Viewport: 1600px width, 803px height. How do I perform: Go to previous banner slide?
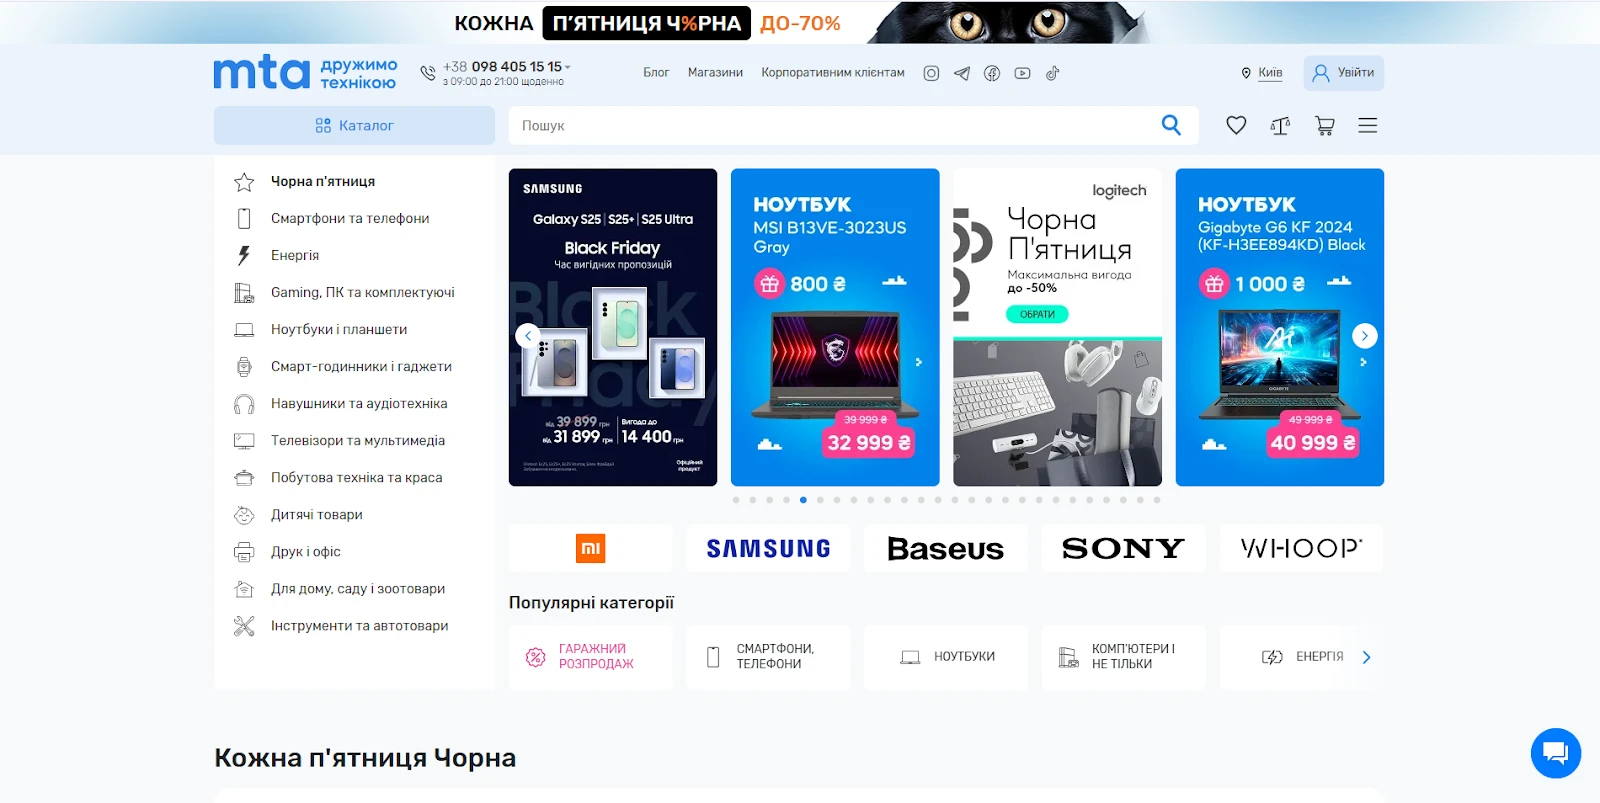pos(528,336)
